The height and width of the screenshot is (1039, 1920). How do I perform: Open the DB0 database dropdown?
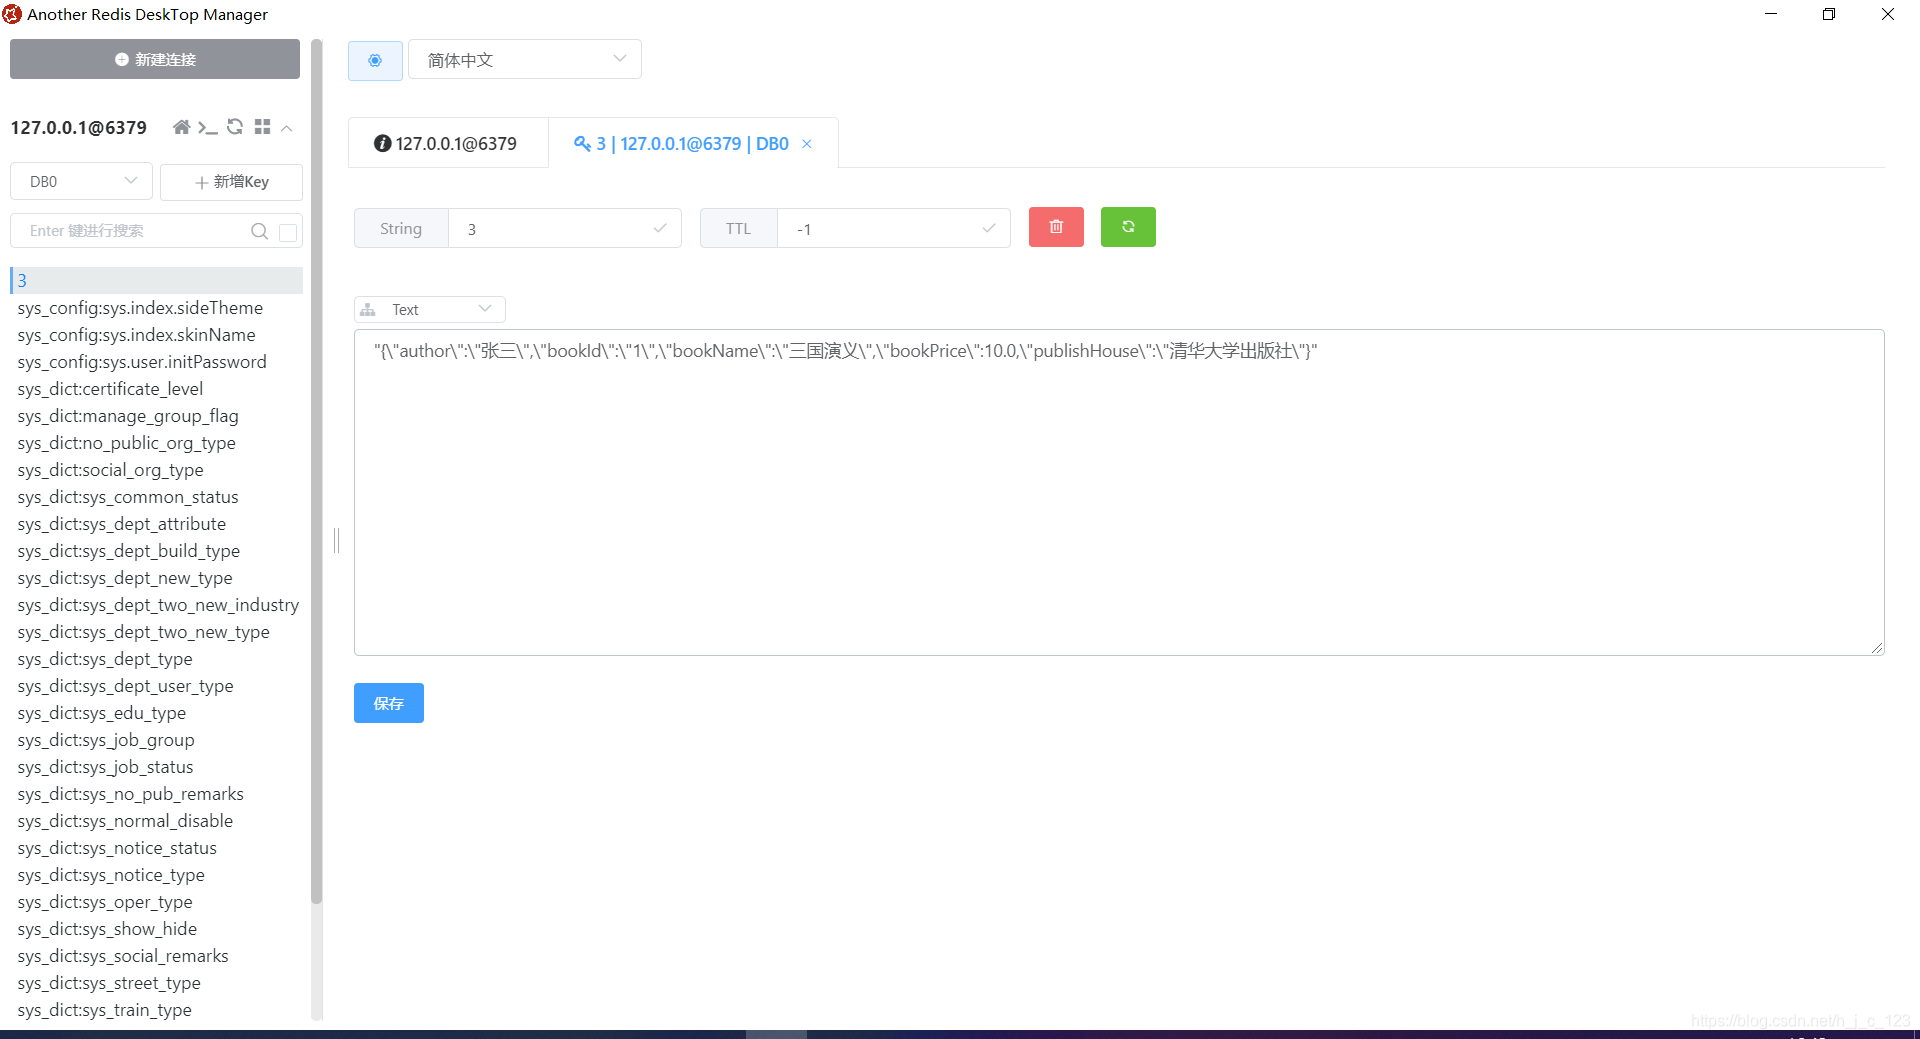coord(80,181)
